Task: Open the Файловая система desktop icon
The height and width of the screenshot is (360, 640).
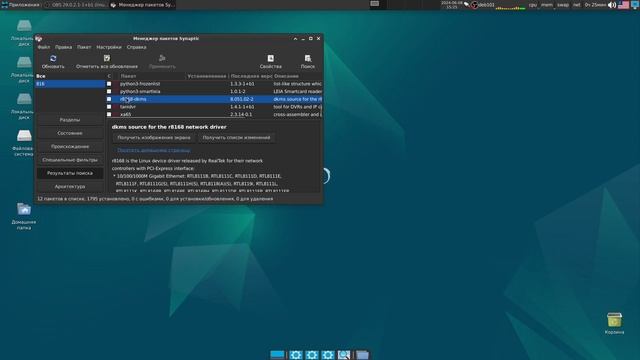Action: (x=24, y=143)
